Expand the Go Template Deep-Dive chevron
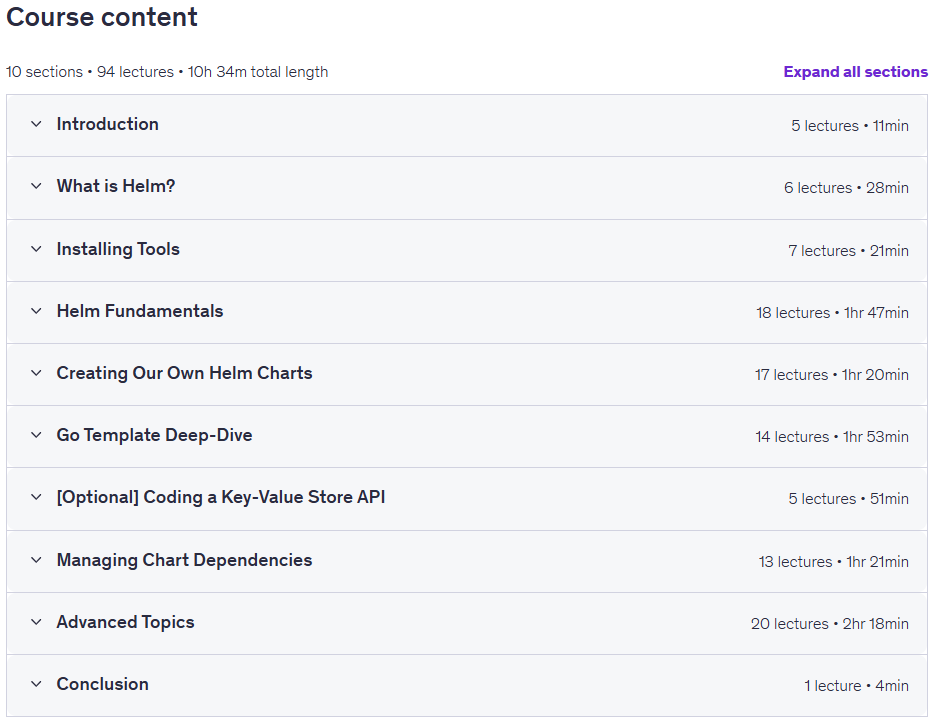 (36, 435)
